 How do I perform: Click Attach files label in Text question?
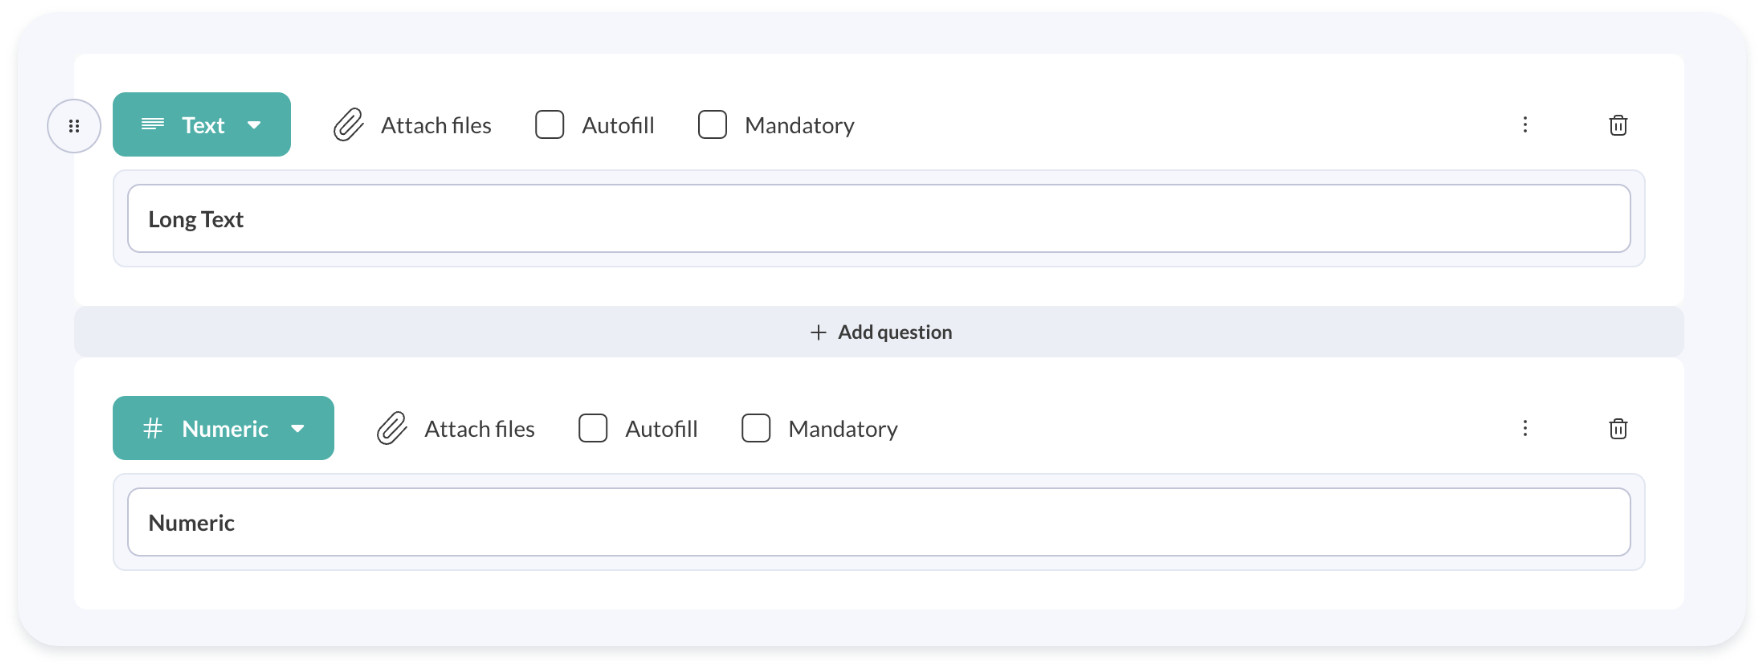pyautogui.click(x=436, y=125)
